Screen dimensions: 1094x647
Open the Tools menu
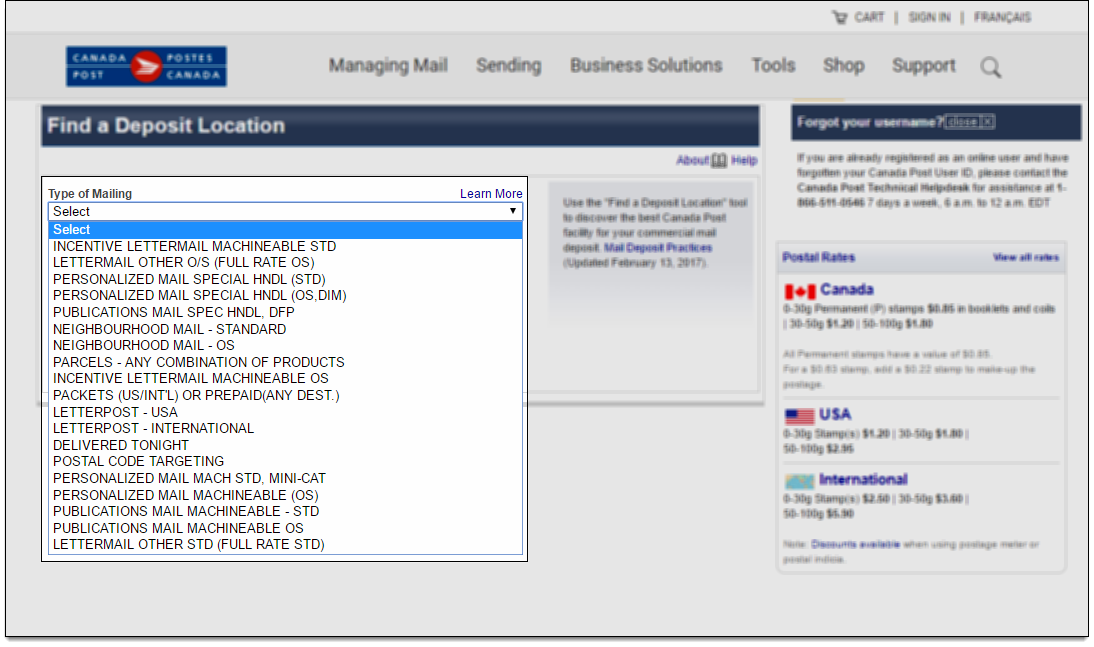(x=773, y=66)
